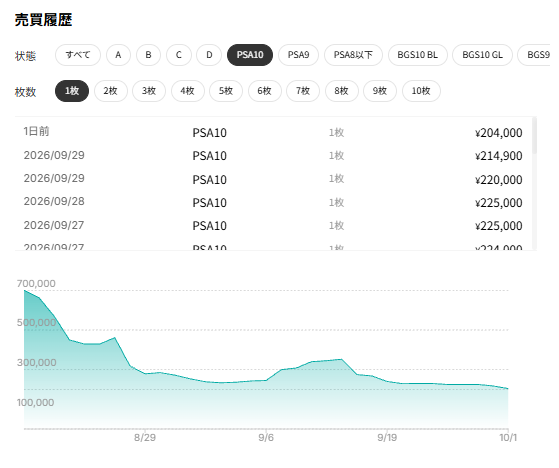This screenshot has width=559, height=468.
Task: Select the PSA10 condition filter
Action: pyautogui.click(x=250, y=55)
